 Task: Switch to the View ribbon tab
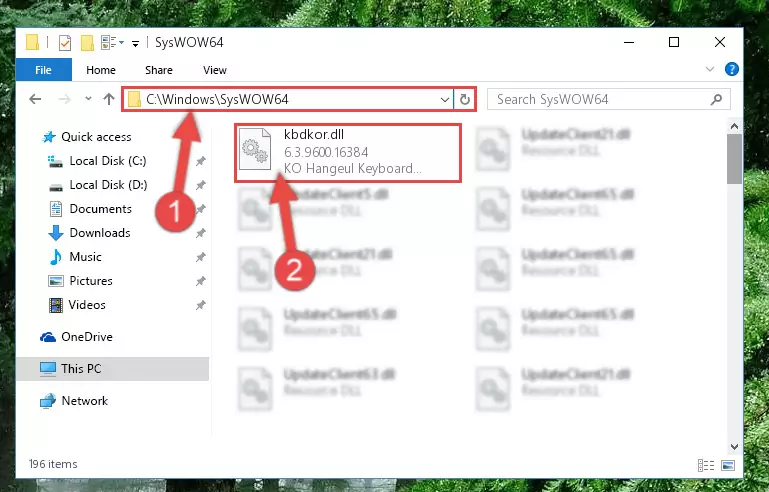(x=215, y=70)
